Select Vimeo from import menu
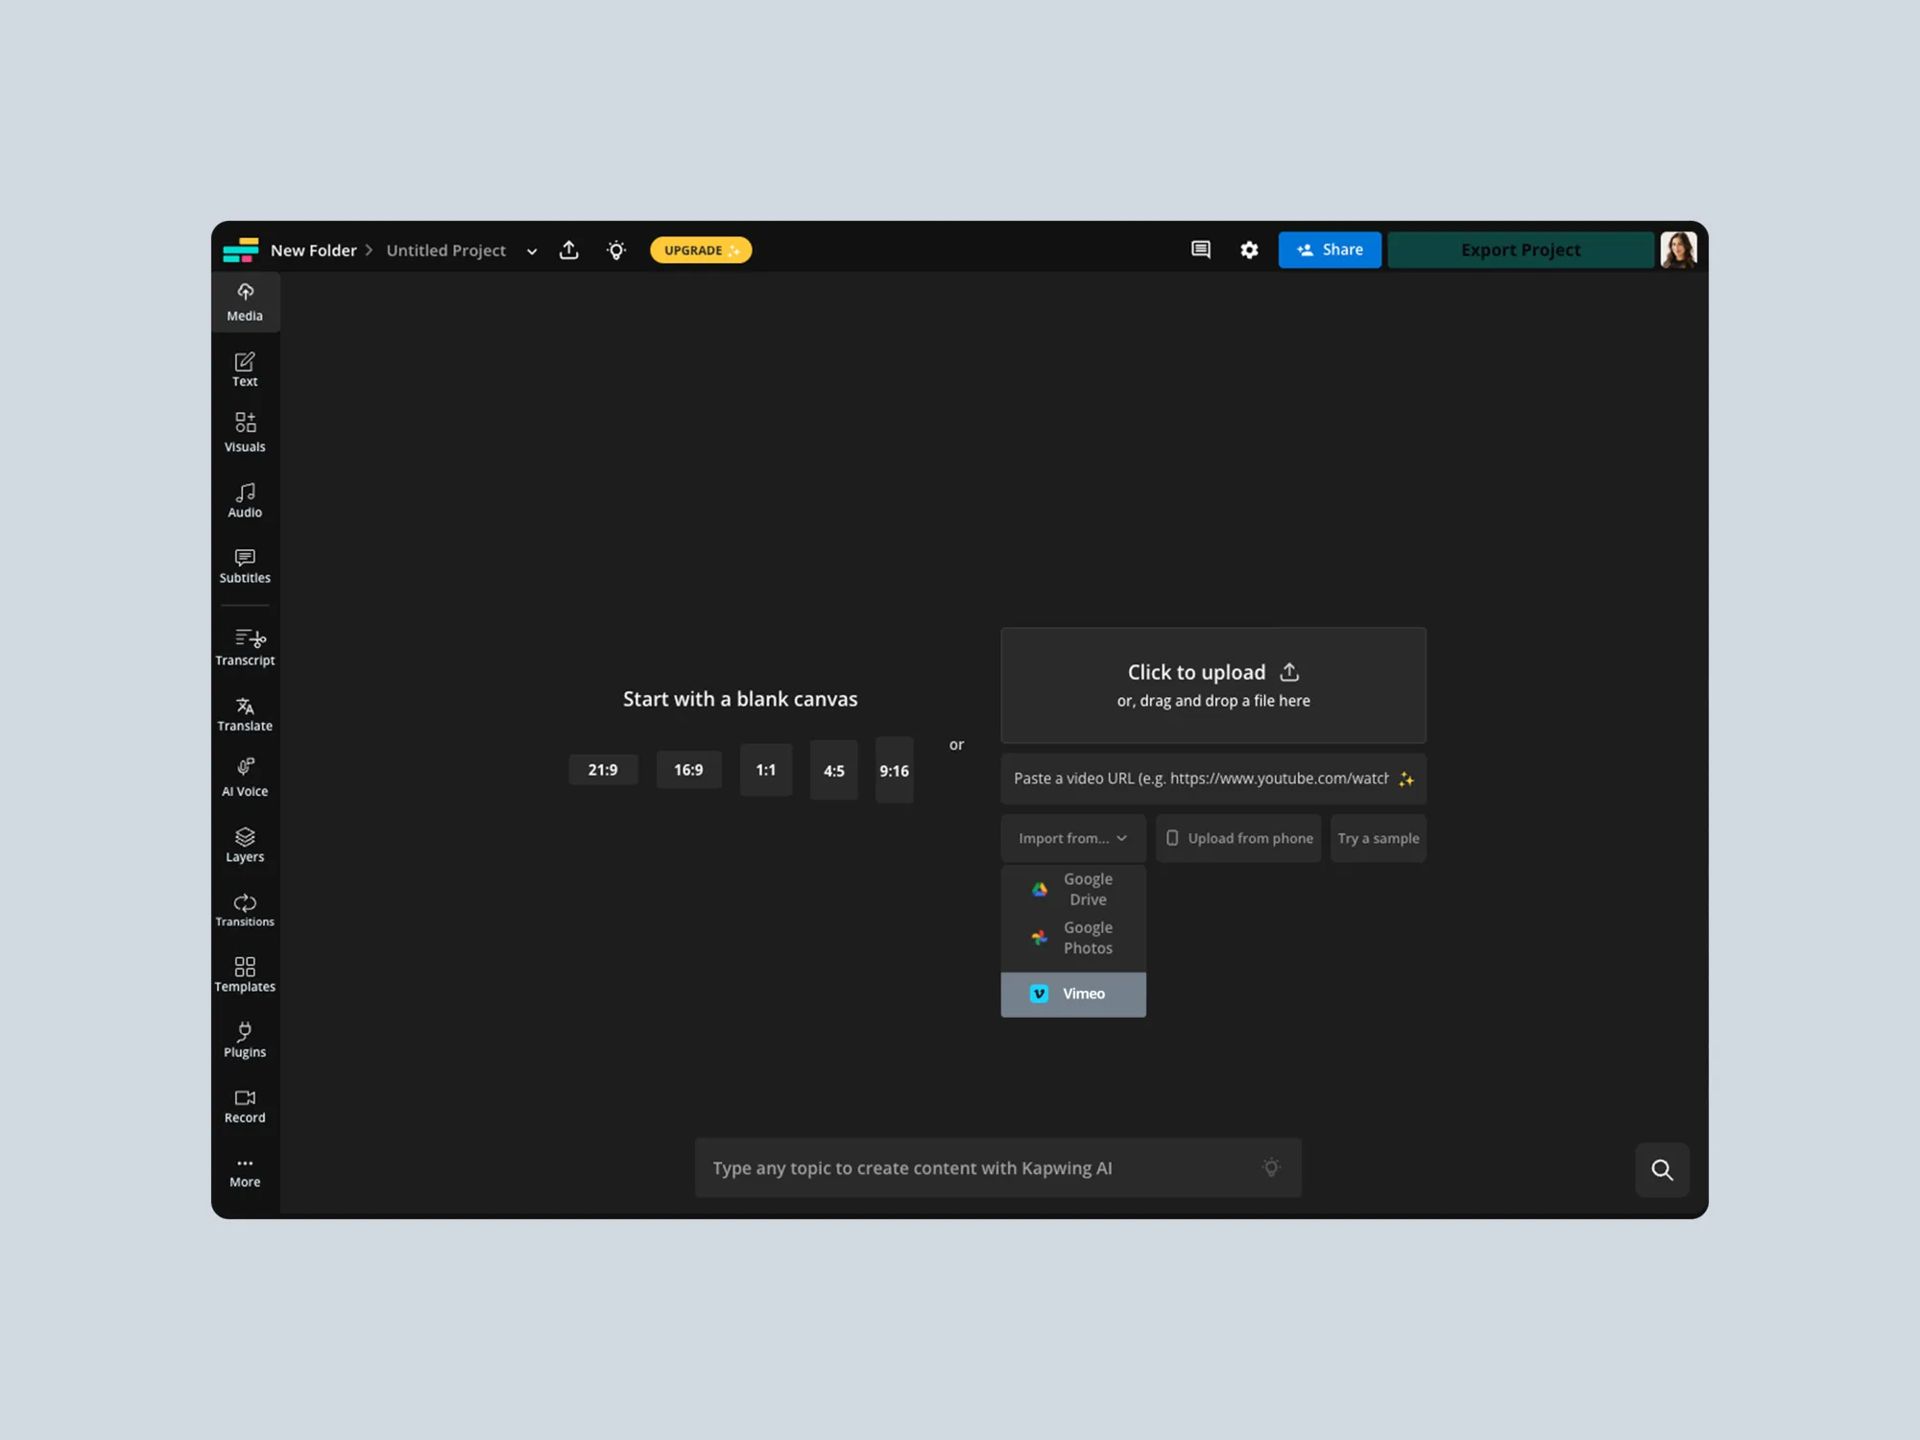The height and width of the screenshot is (1440, 1920). click(x=1073, y=994)
